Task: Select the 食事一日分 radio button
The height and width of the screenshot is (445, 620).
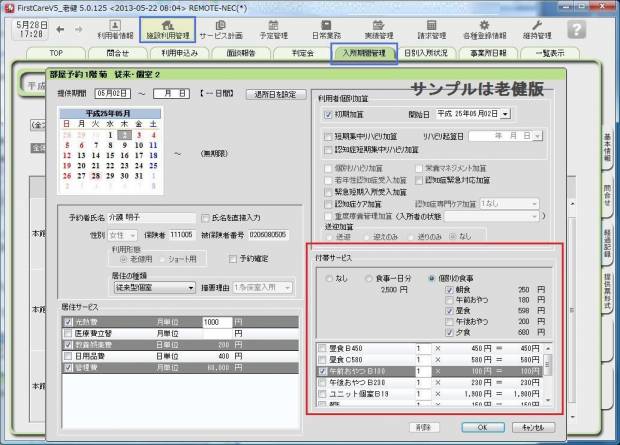Action: click(369, 278)
